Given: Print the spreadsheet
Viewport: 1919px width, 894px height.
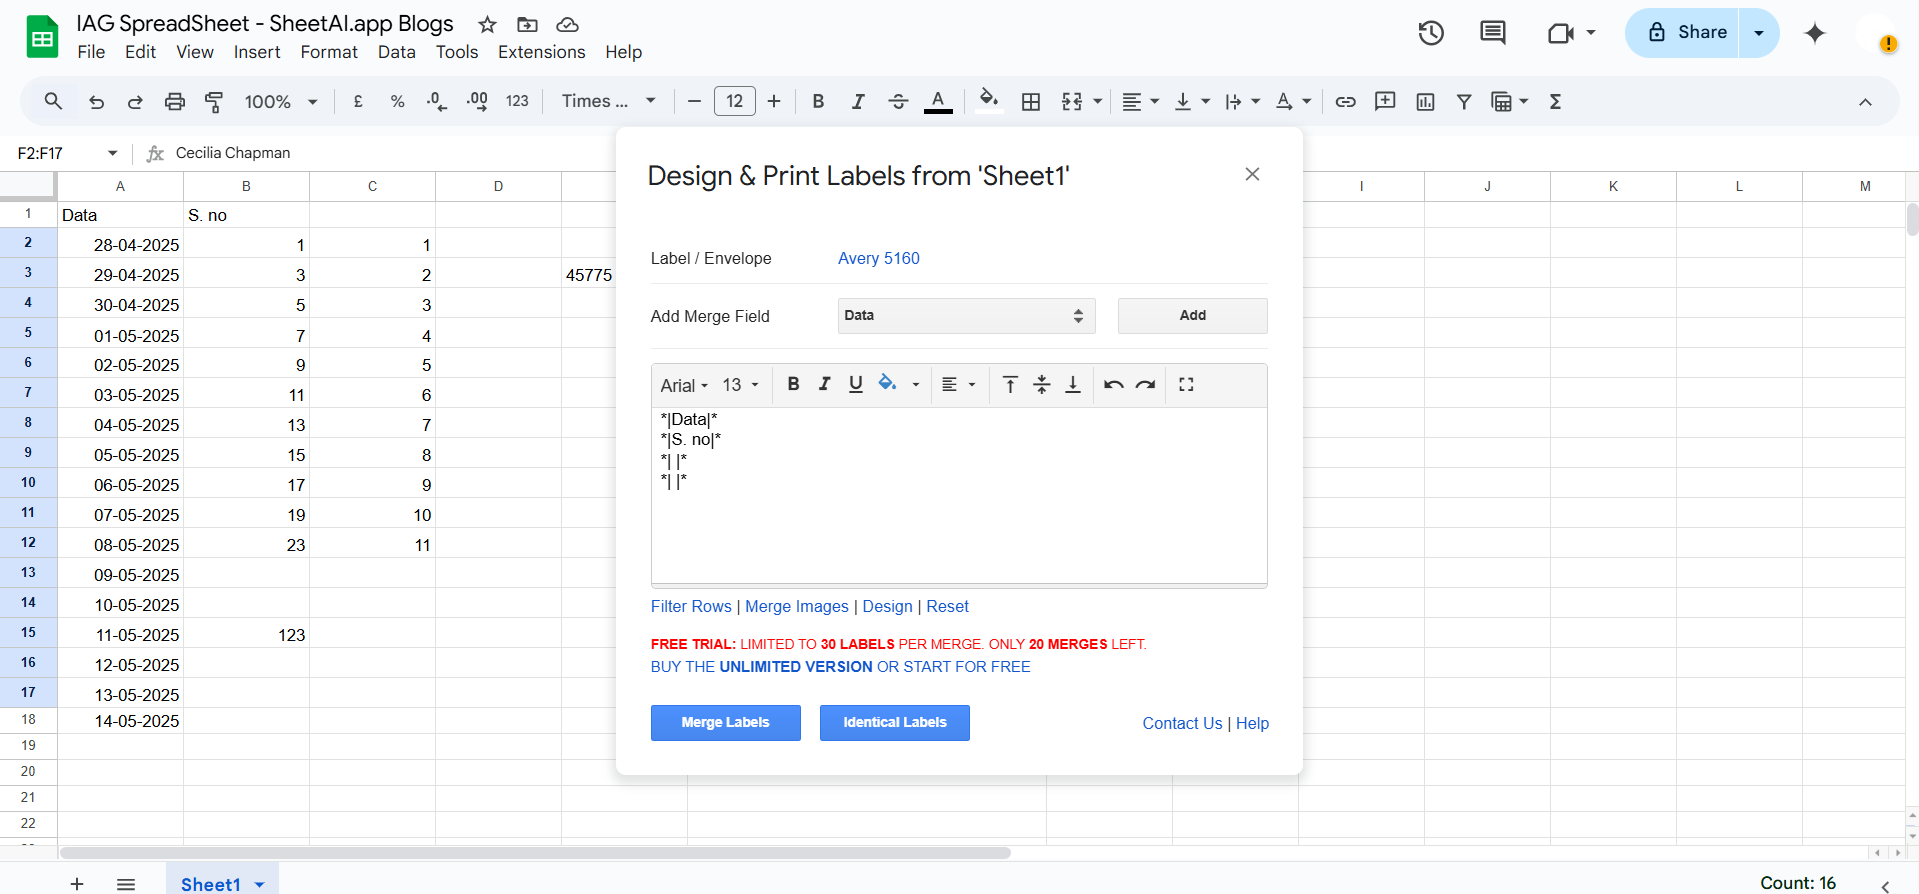Looking at the screenshot, I should tap(175, 101).
